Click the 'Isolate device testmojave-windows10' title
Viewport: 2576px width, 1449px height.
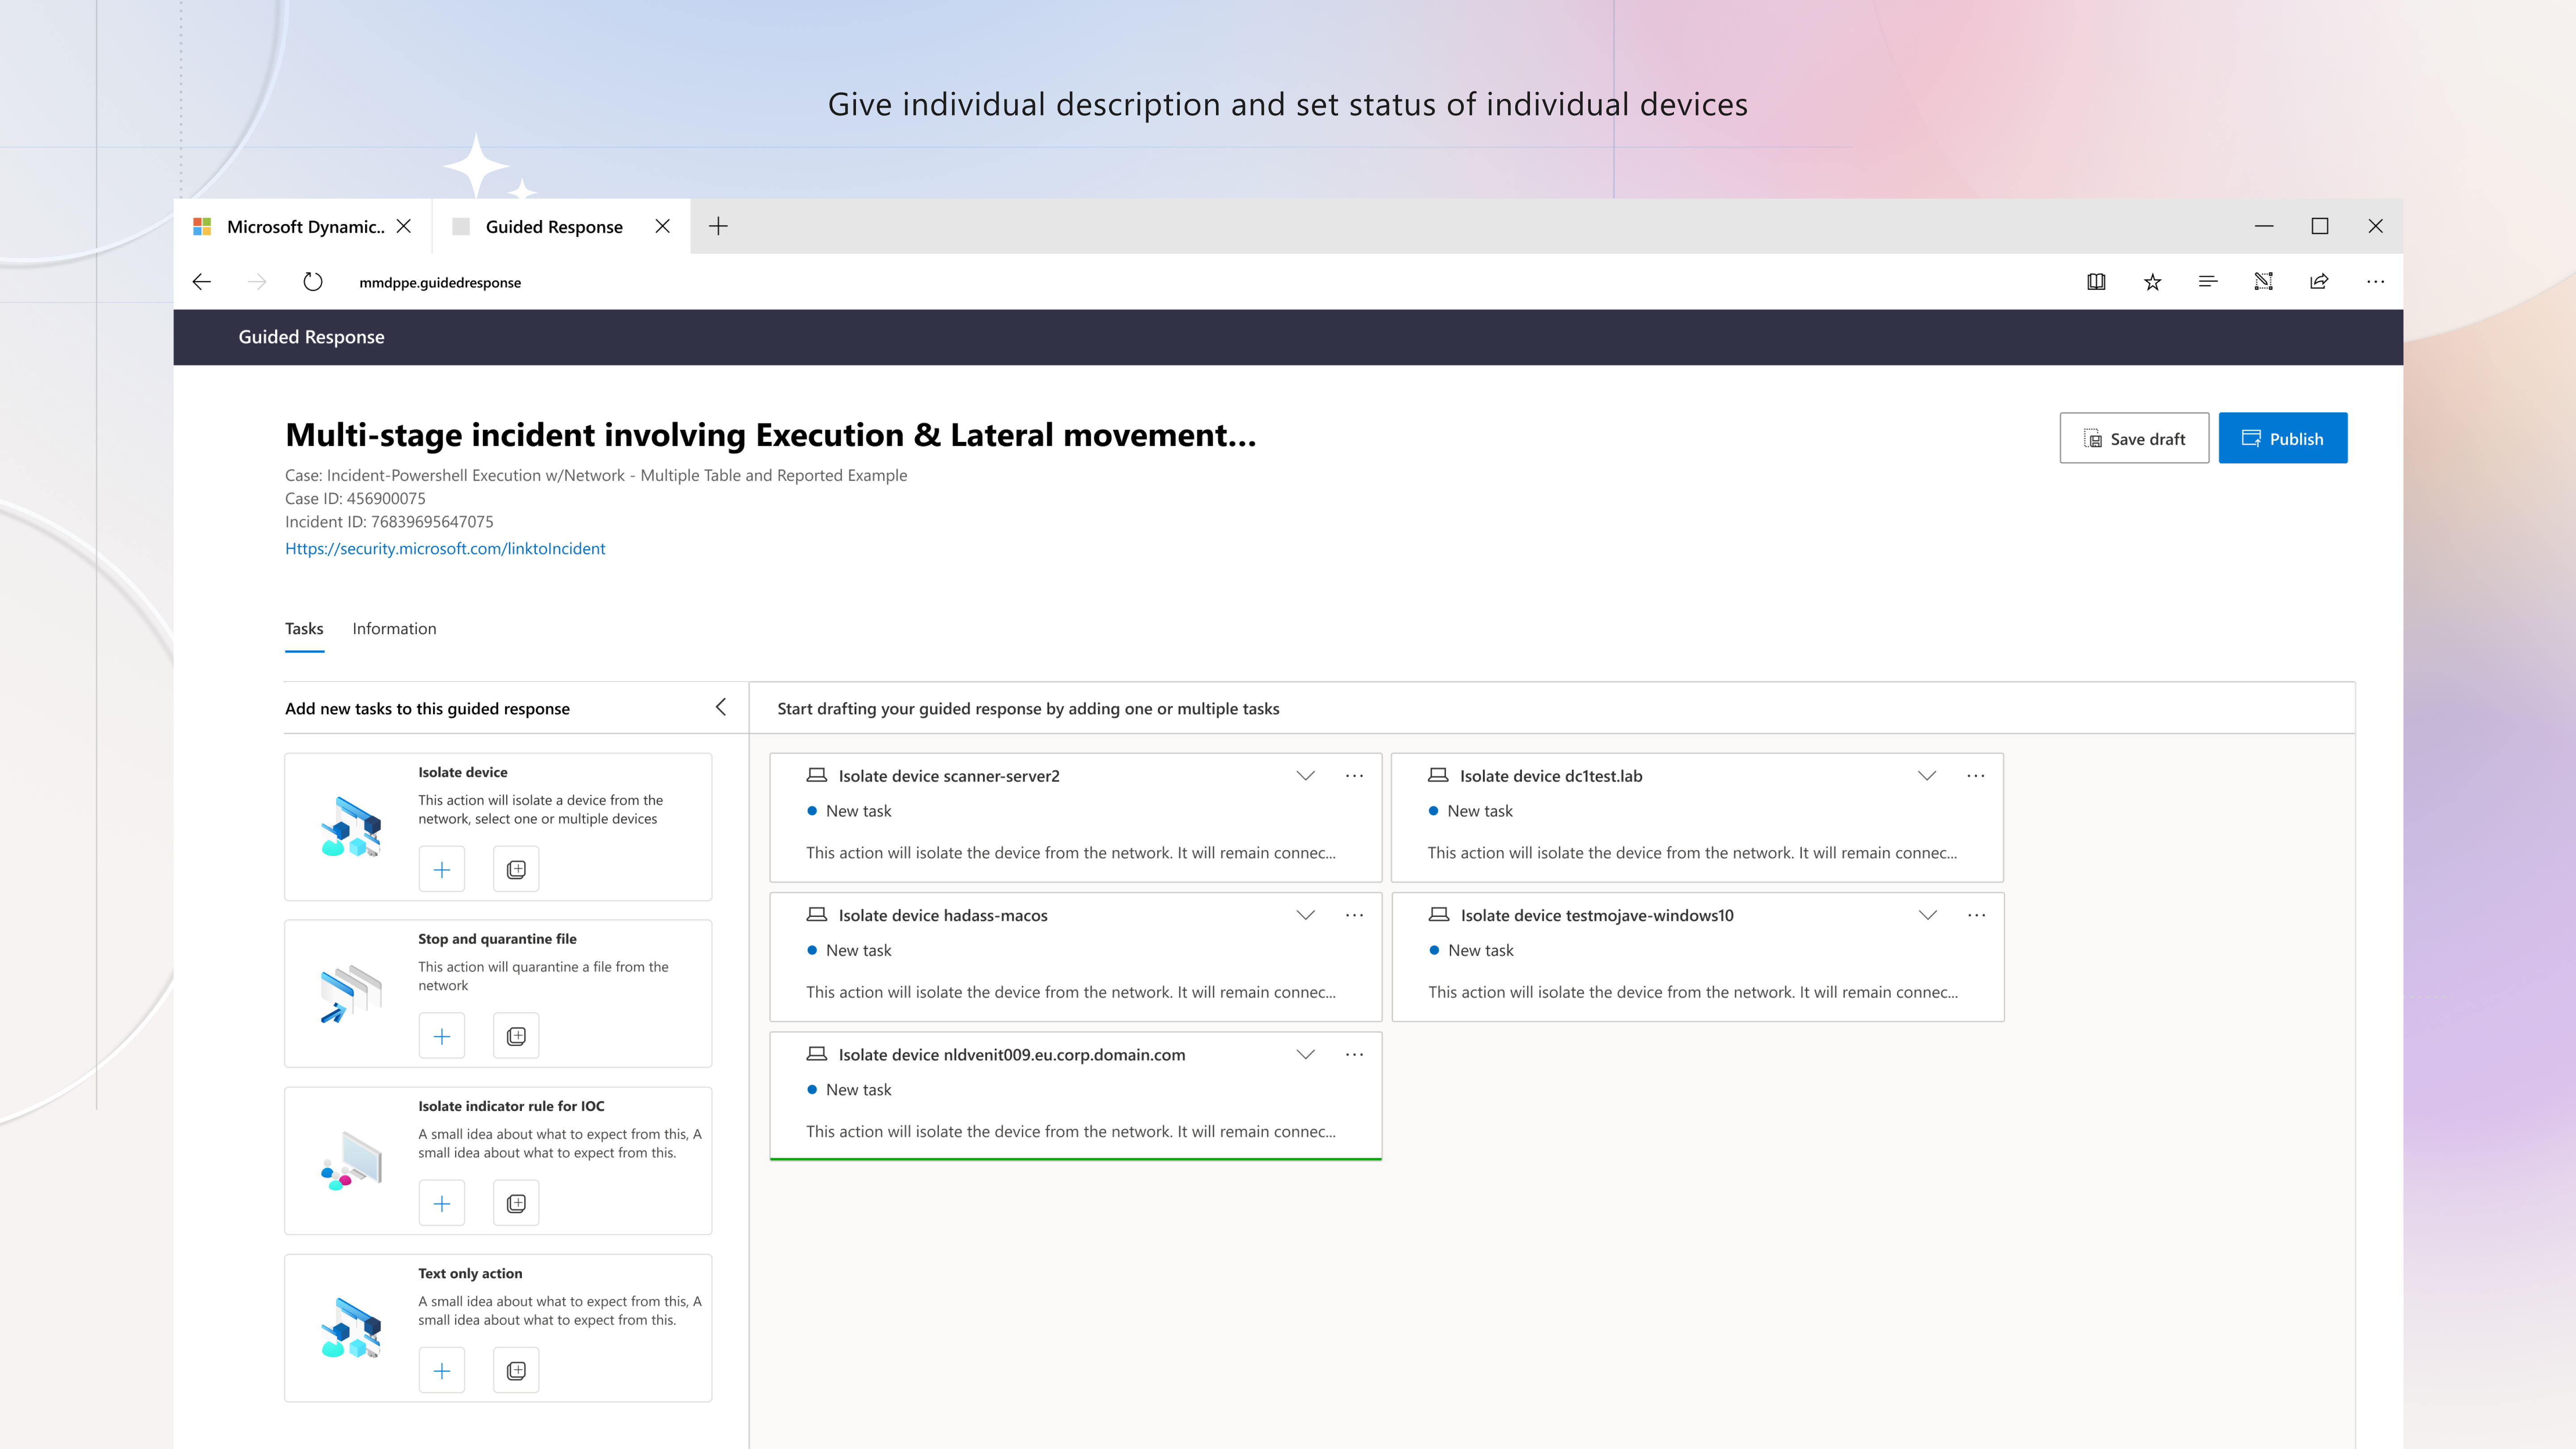click(x=1597, y=915)
